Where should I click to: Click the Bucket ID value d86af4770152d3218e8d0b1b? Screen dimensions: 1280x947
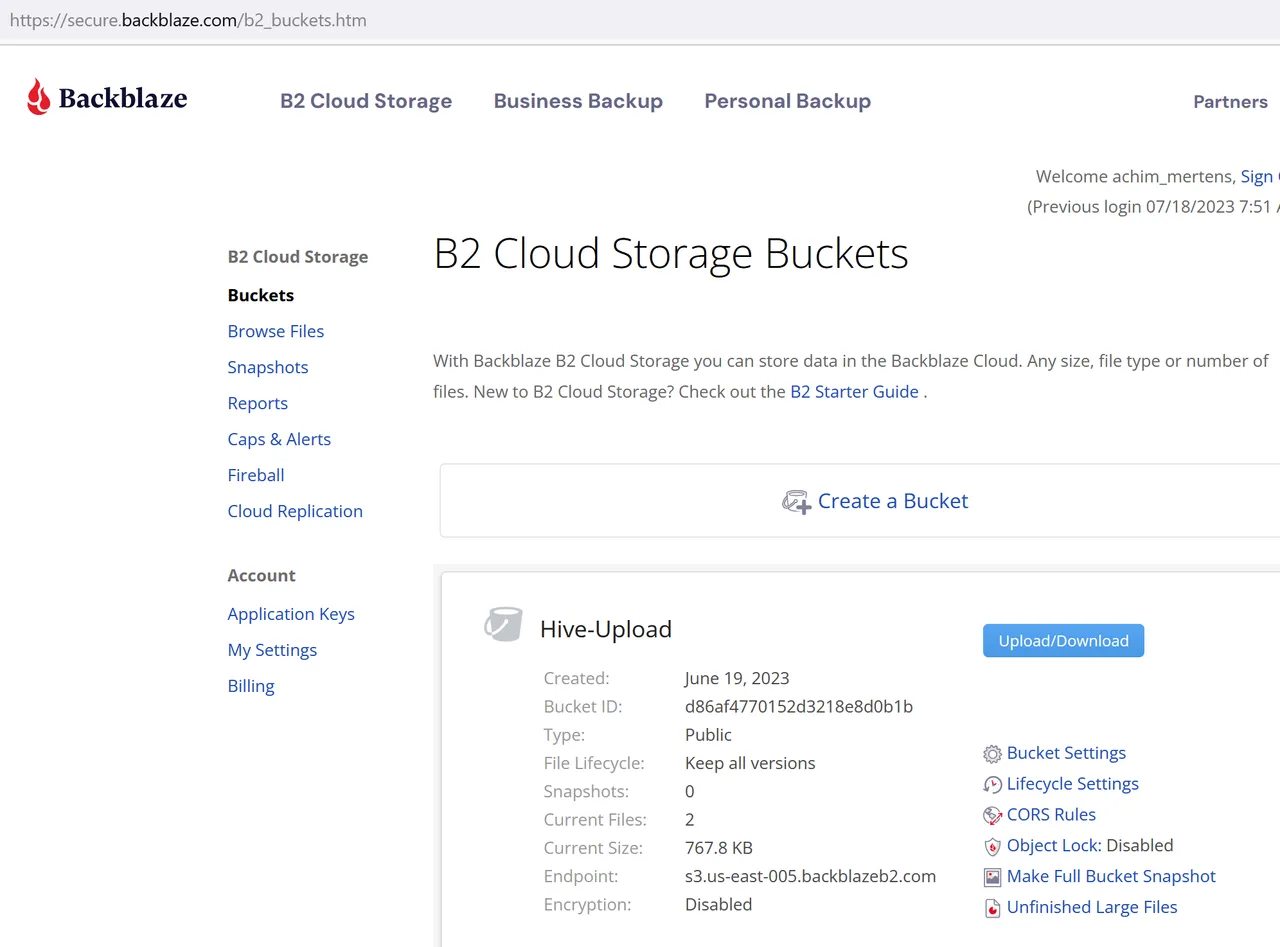pyautogui.click(x=799, y=707)
